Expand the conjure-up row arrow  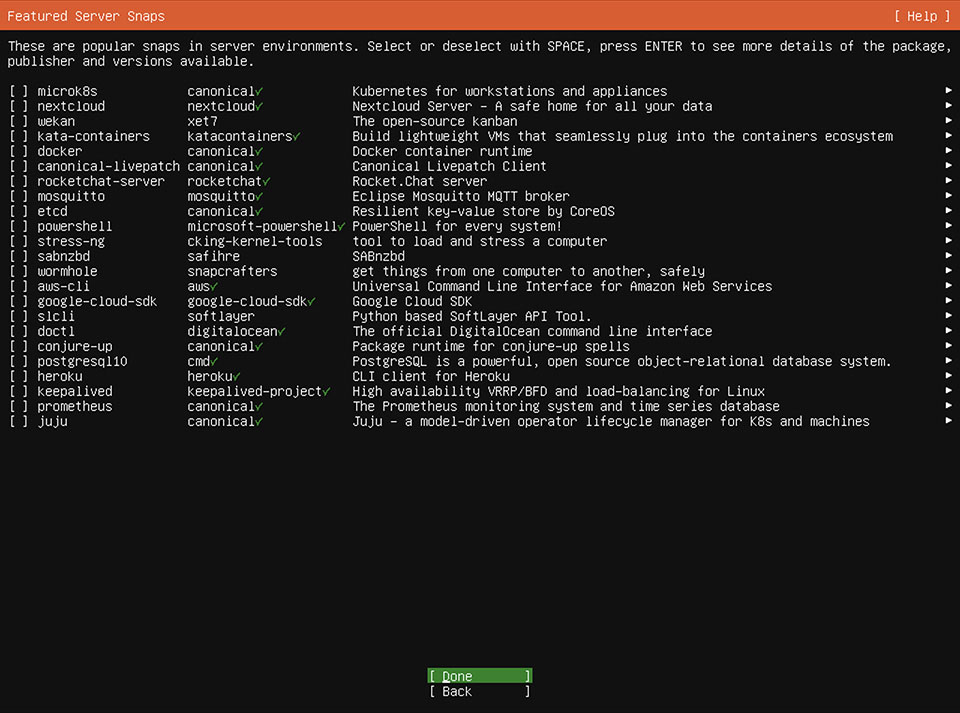948,346
